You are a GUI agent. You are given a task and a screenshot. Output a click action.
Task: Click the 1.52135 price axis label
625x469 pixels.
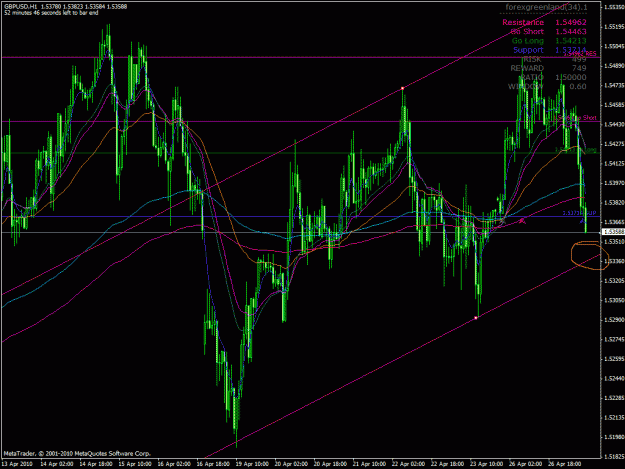(x=614, y=417)
